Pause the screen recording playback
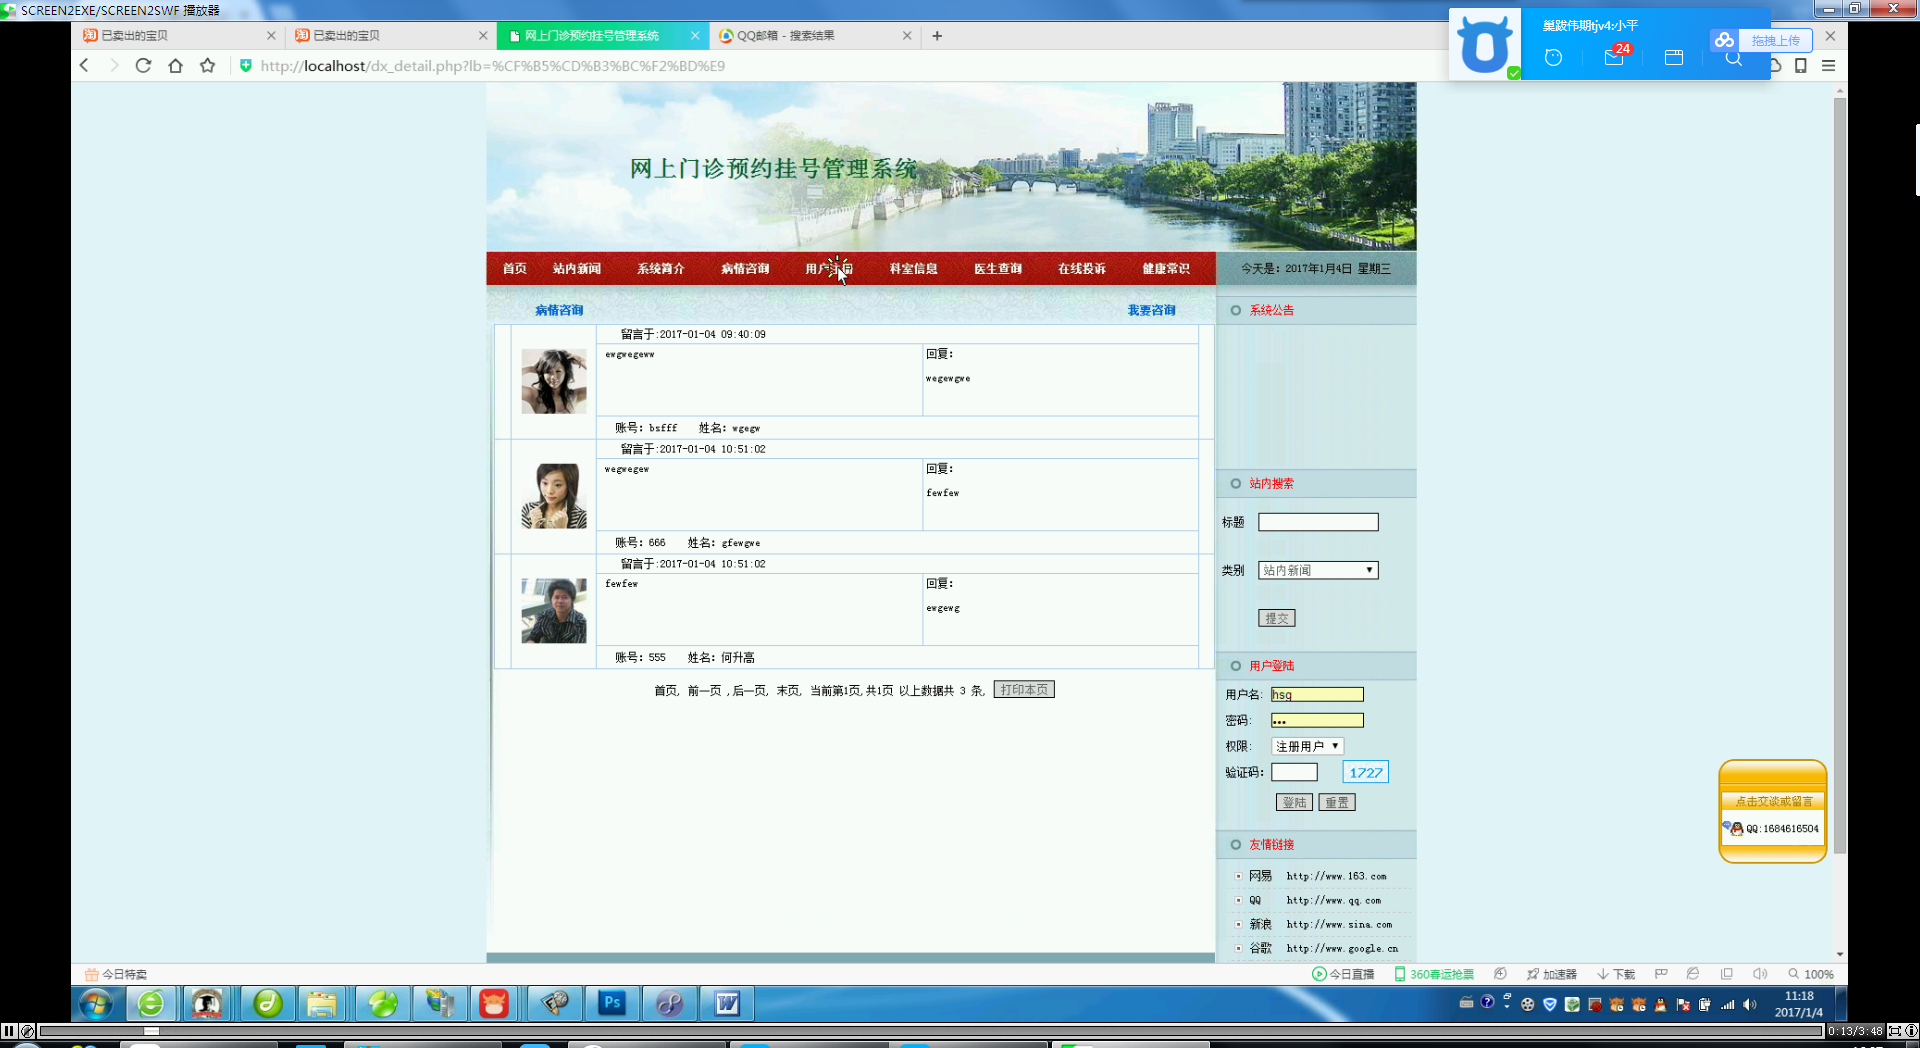Viewport: 1920px width, 1048px height. point(9,1031)
